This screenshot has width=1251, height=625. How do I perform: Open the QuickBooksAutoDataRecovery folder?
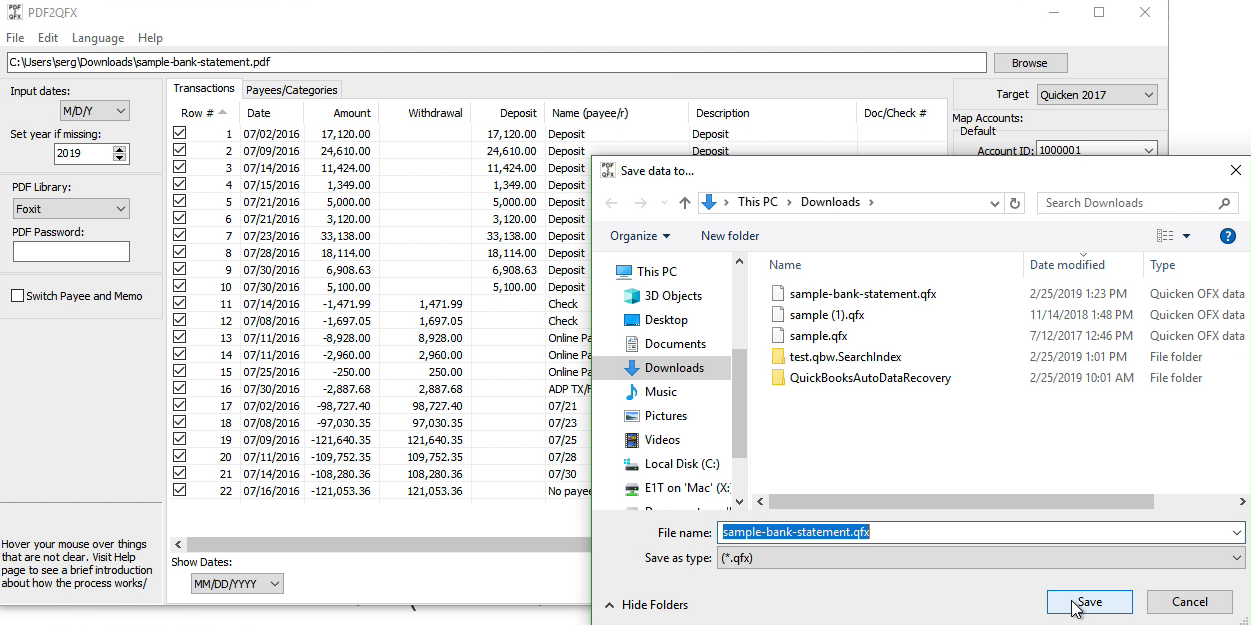coord(870,378)
